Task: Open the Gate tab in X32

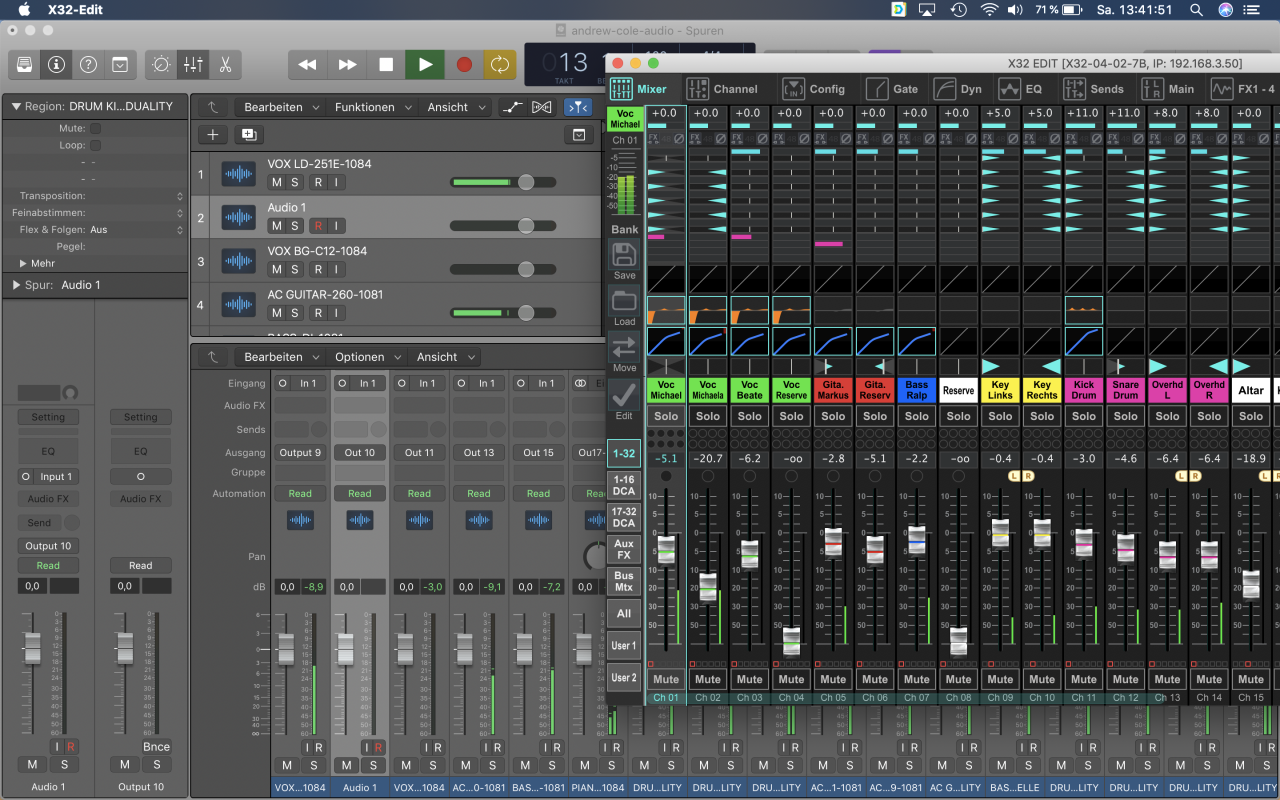Action: click(893, 89)
